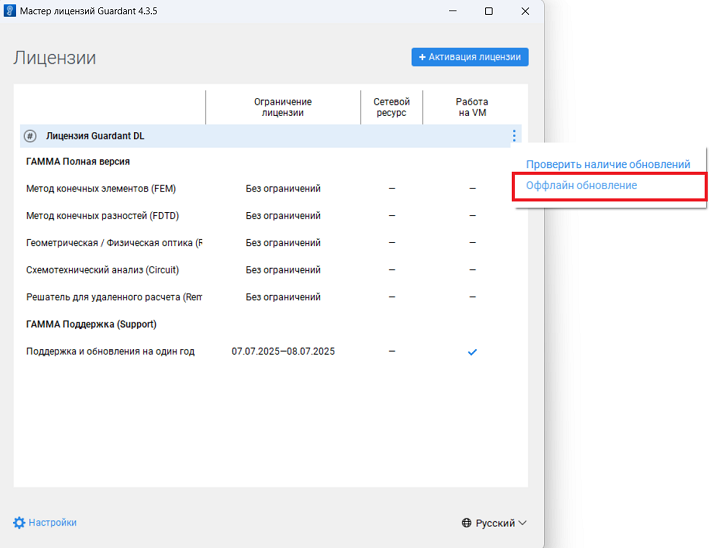Click the Ограничение лицензии column header

point(282,107)
